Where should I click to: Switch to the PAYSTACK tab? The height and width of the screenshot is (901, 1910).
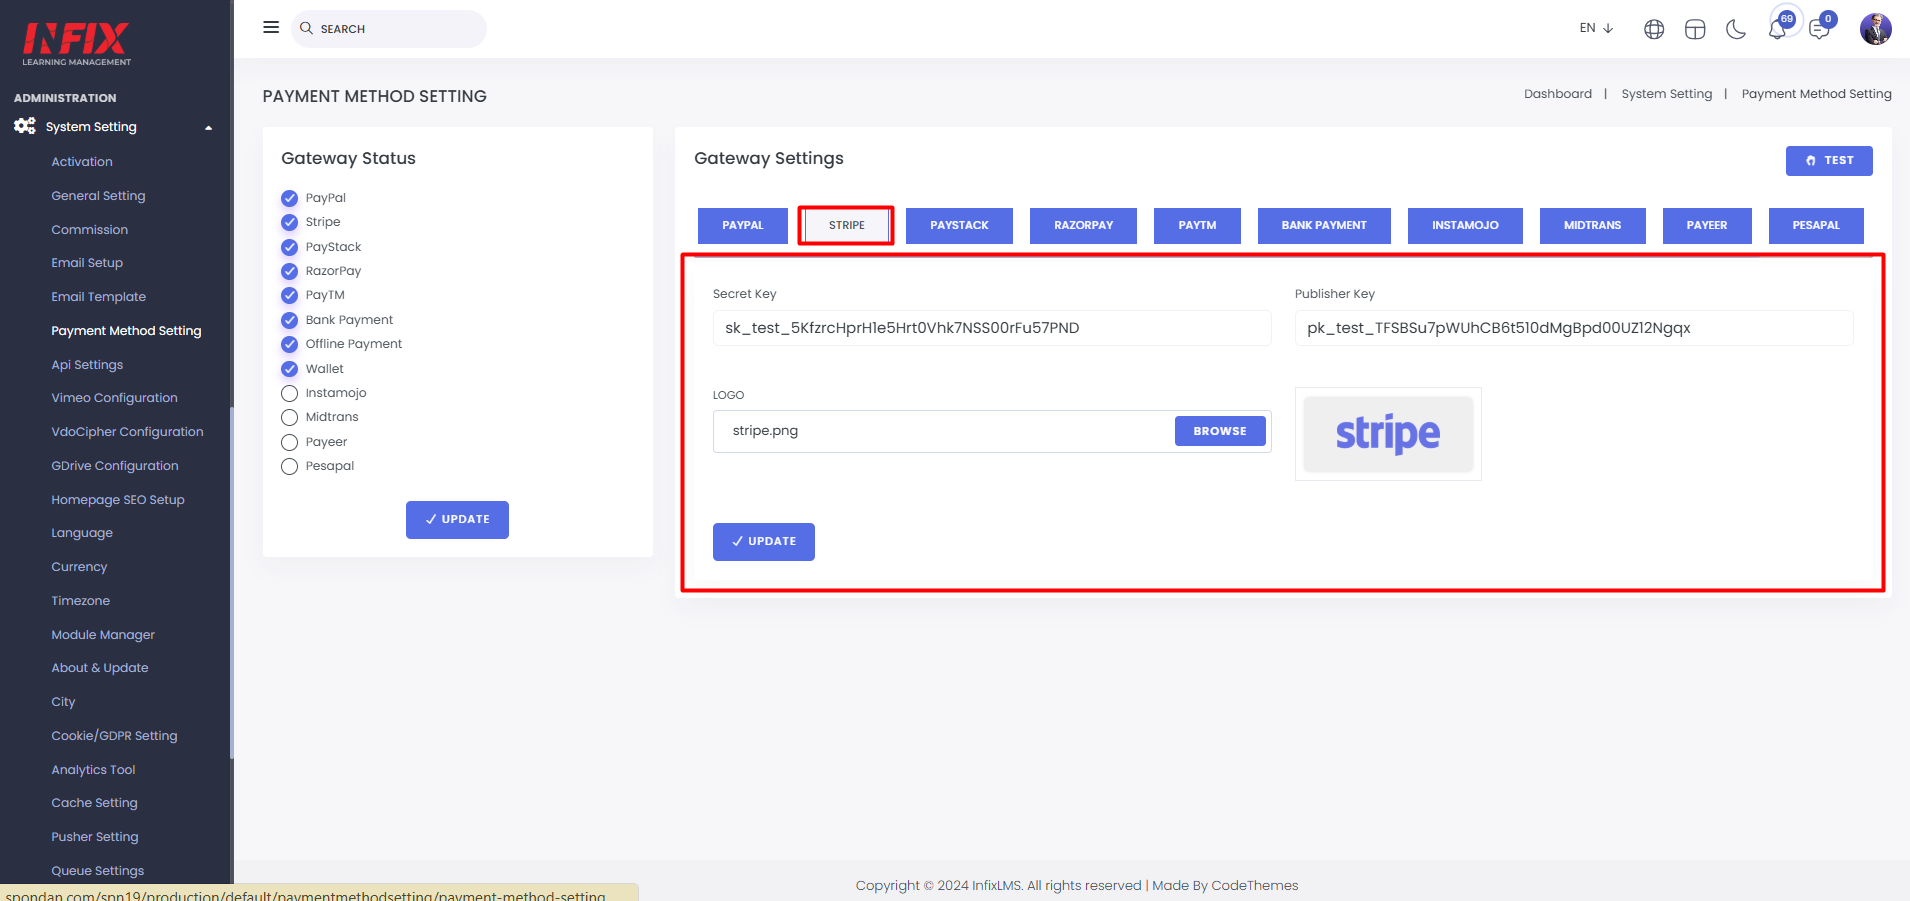tap(959, 225)
